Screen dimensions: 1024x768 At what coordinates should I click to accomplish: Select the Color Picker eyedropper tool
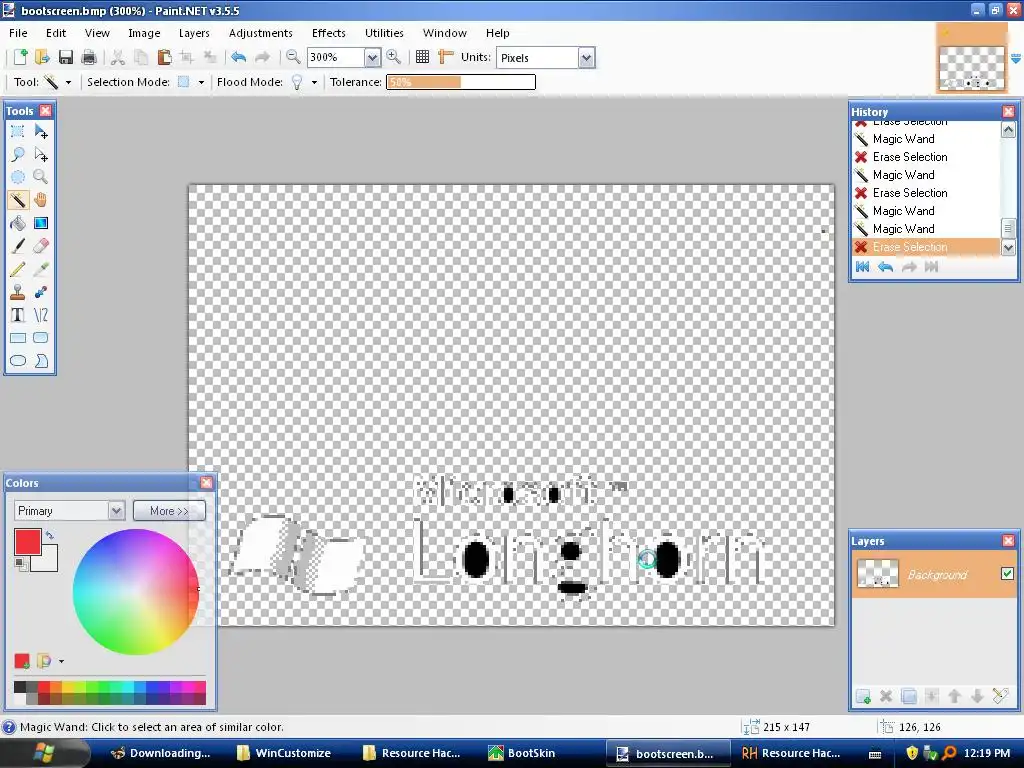coord(40,269)
